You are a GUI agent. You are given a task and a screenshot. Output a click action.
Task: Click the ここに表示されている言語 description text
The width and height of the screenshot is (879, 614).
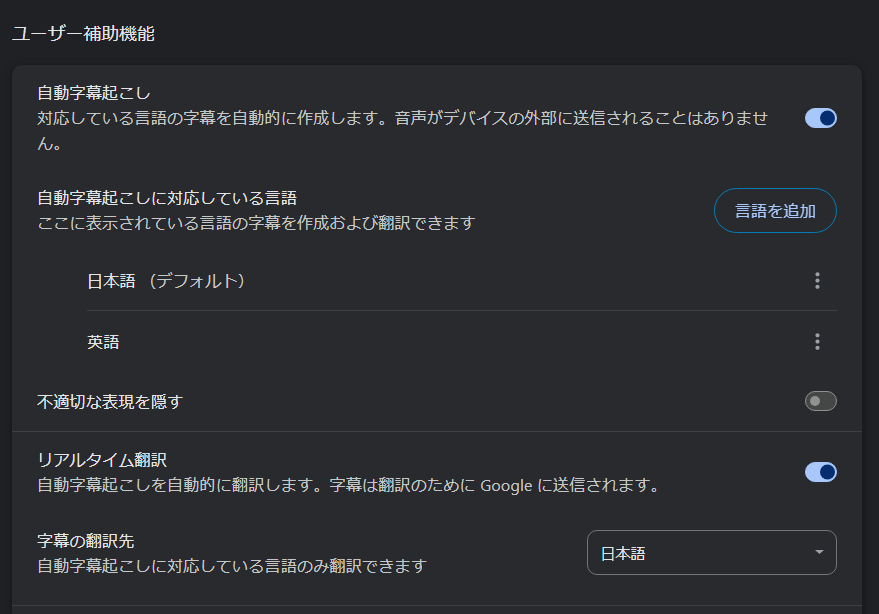tap(255, 222)
